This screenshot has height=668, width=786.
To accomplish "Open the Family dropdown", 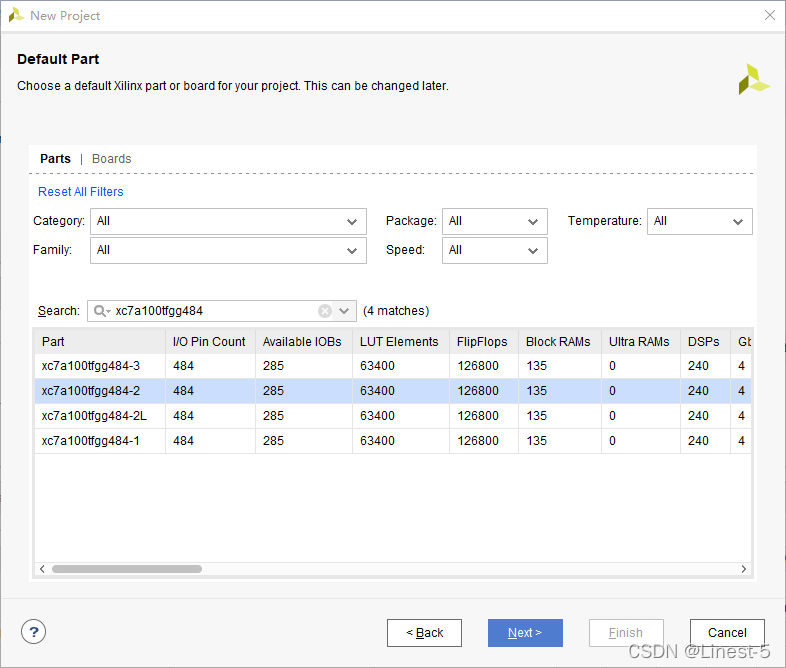I will pyautogui.click(x=228, y=251).
